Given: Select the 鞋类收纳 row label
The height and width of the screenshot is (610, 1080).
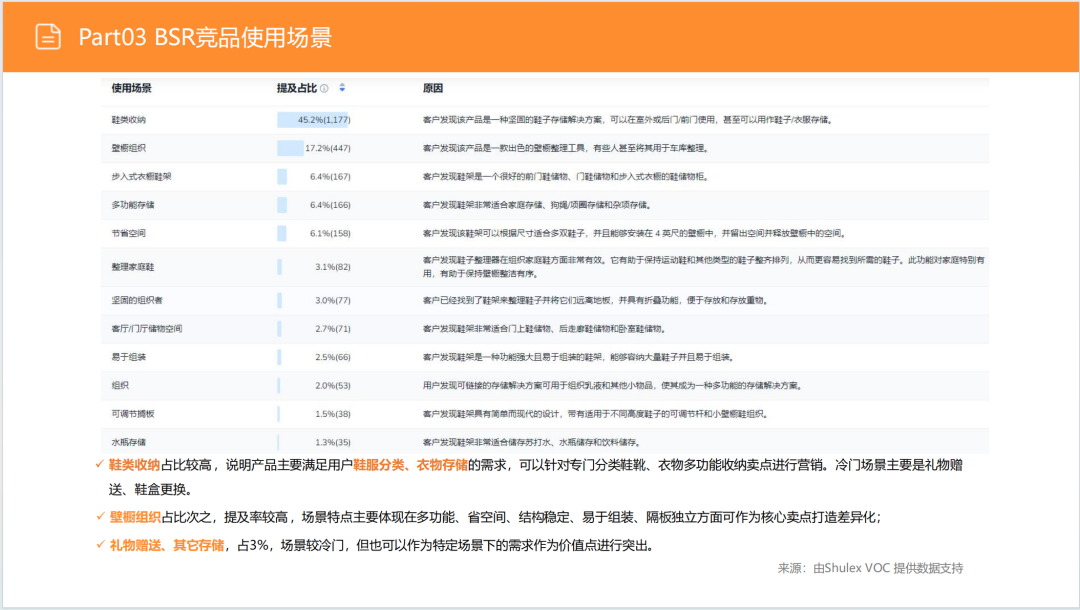Looking at the screenshot, I should tap(129, 120).
